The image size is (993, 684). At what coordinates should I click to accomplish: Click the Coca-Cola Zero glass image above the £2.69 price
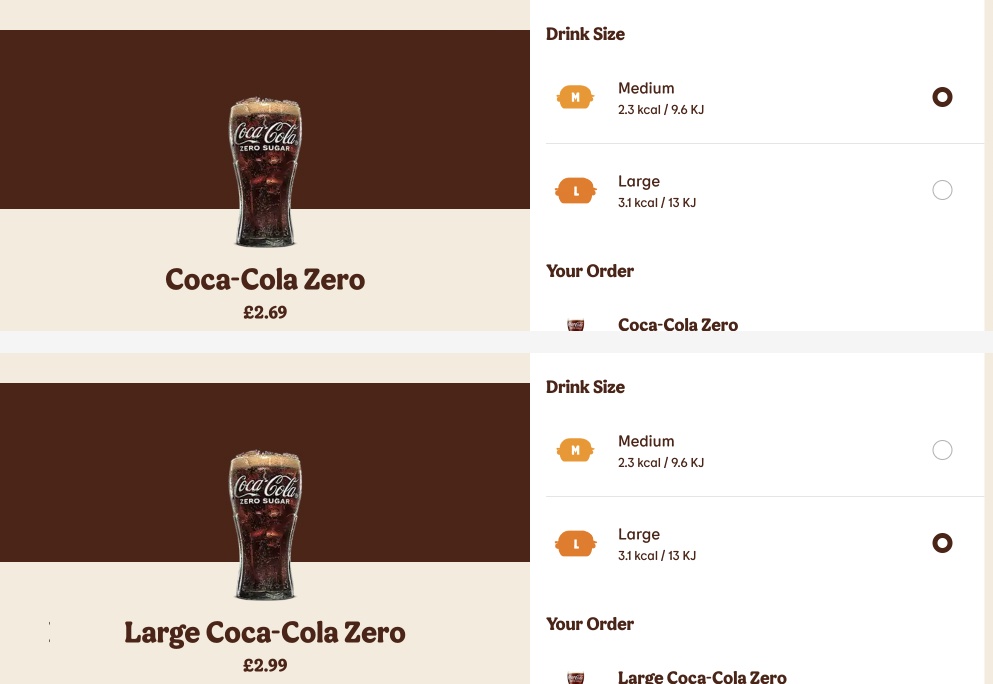pyautogui.click(x=265, y=172)
